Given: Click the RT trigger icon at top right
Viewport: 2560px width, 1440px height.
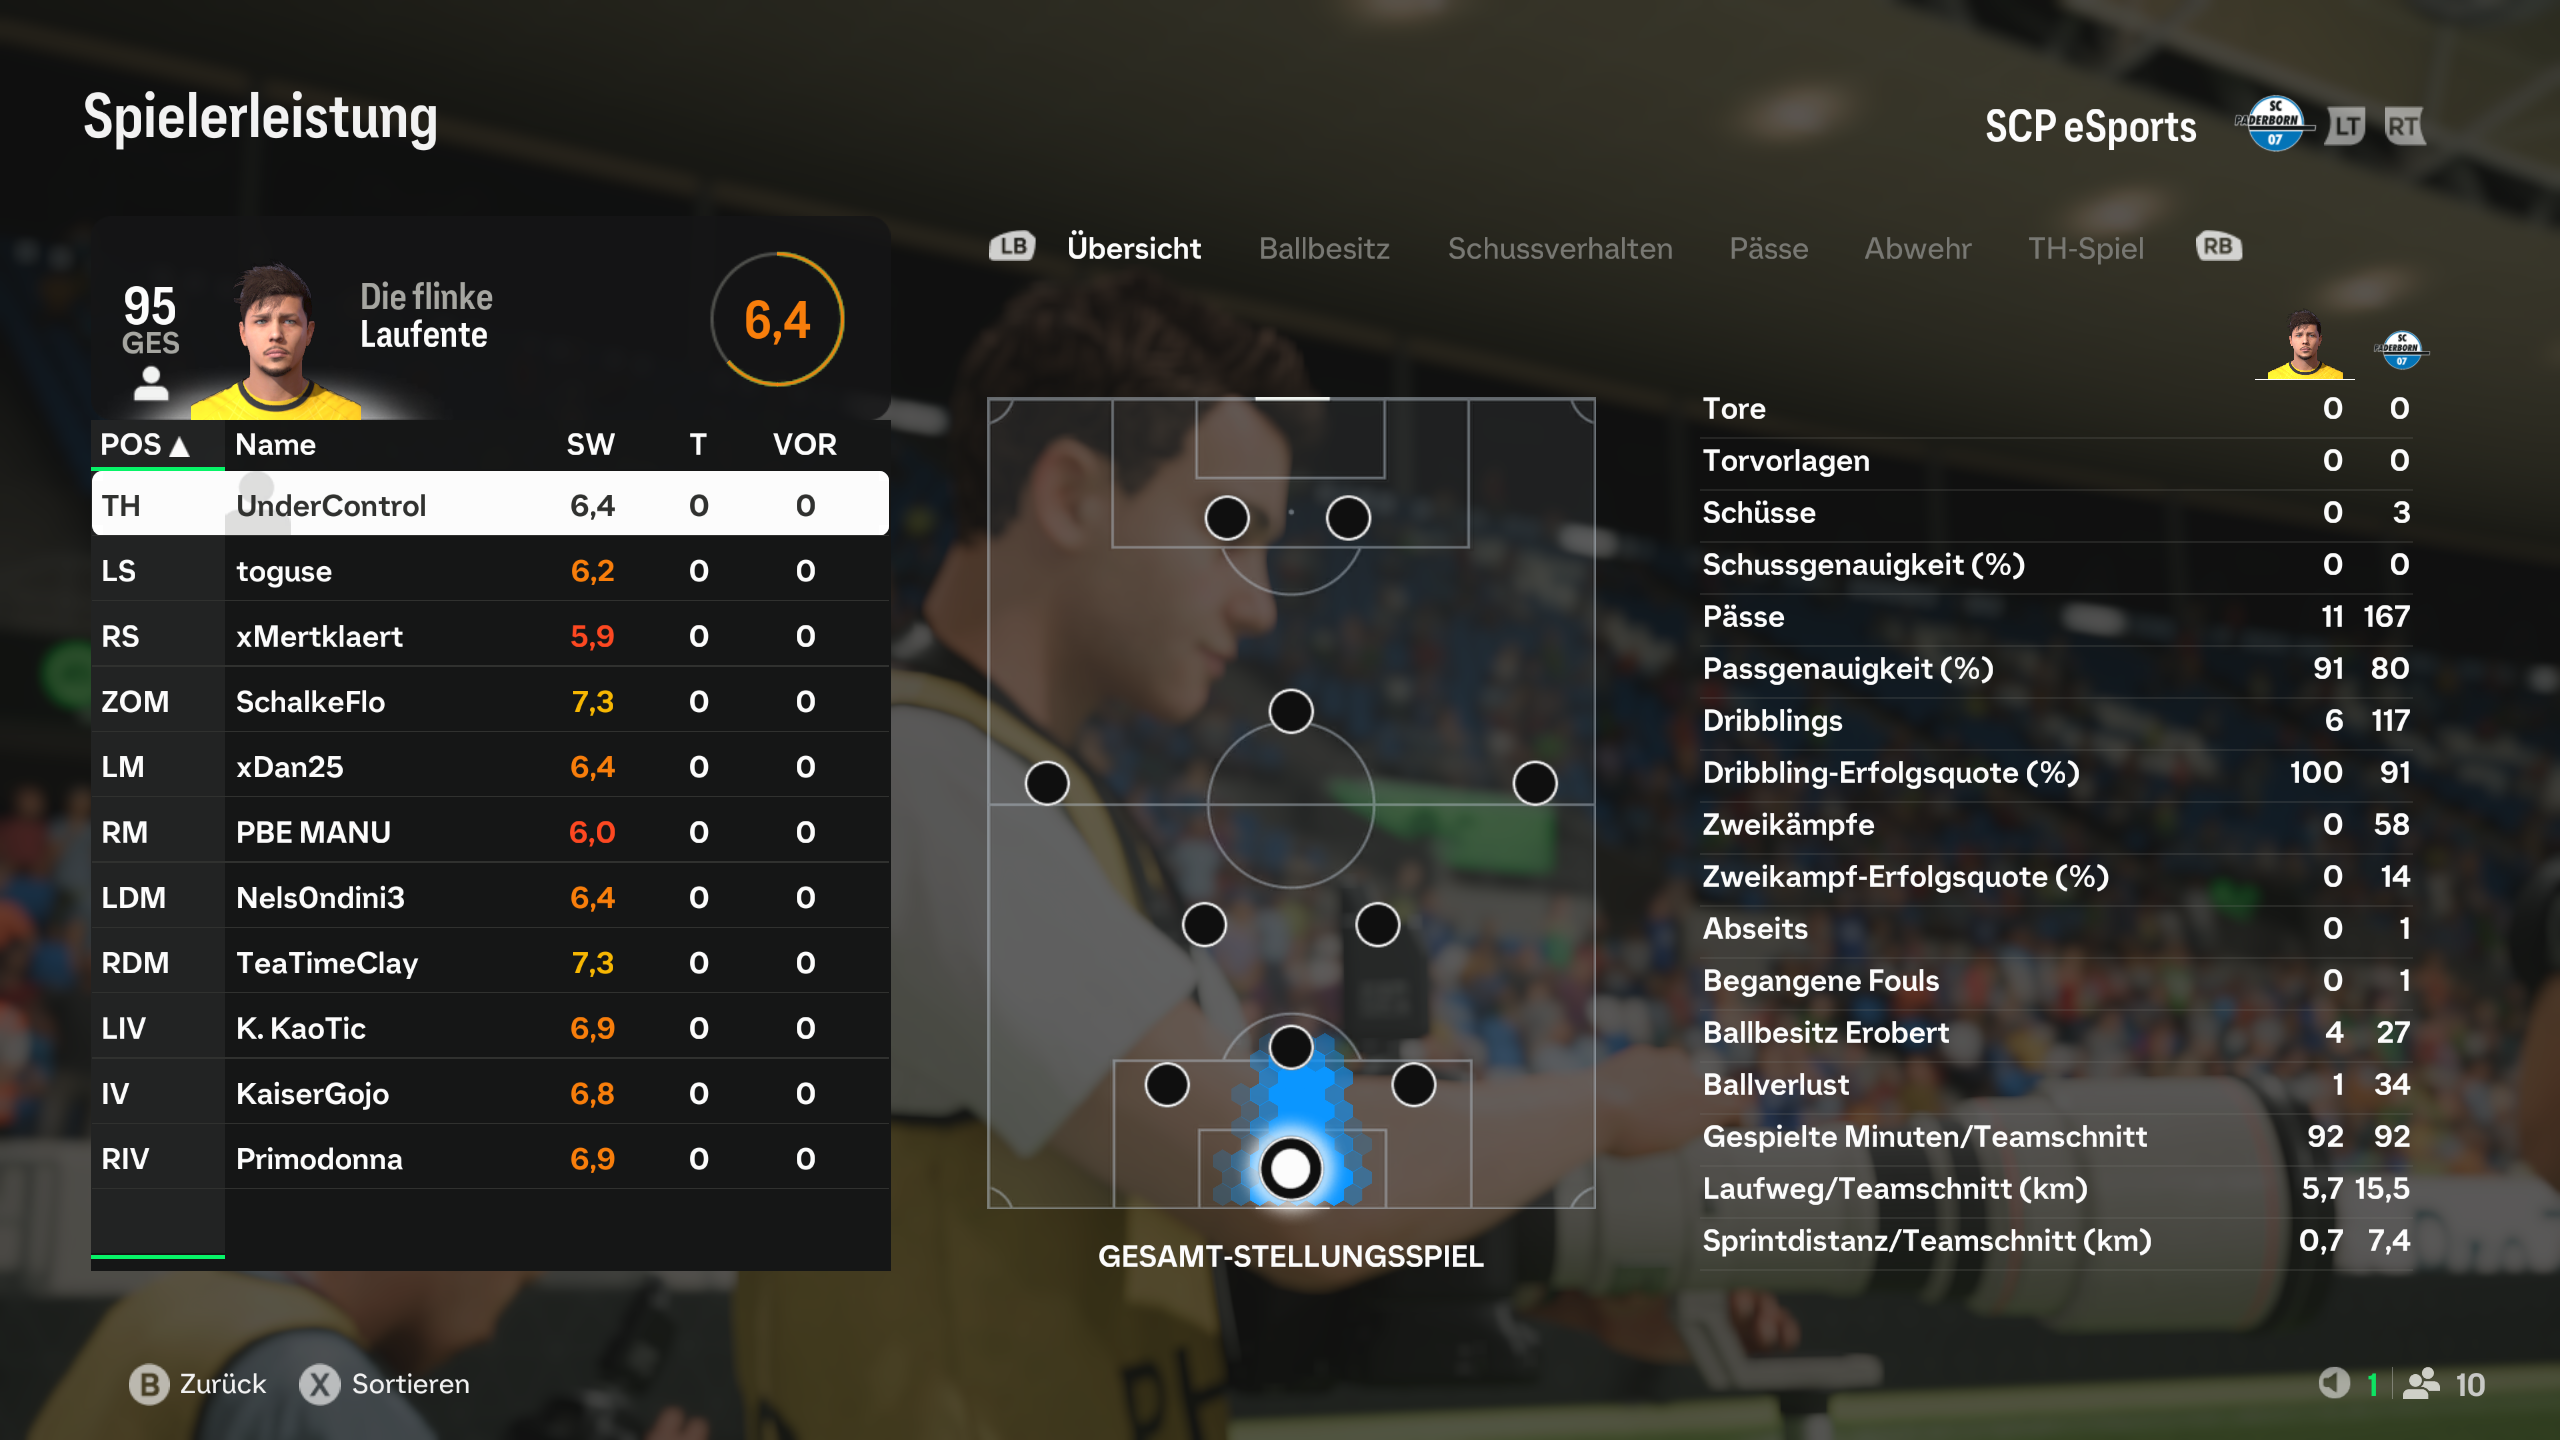Looking at the screenshot, I should coord(2405,127).
